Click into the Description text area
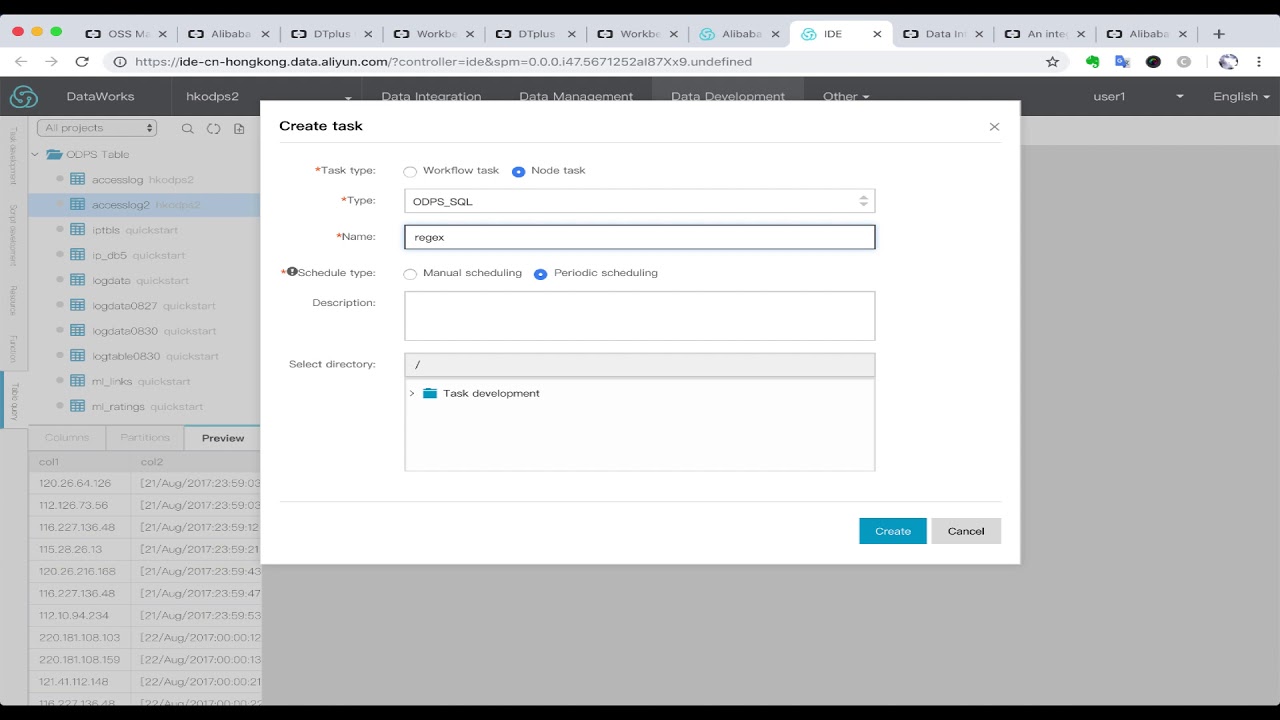Image resolution: width=1280 pixels, height=720 pixels. [640, 316]
